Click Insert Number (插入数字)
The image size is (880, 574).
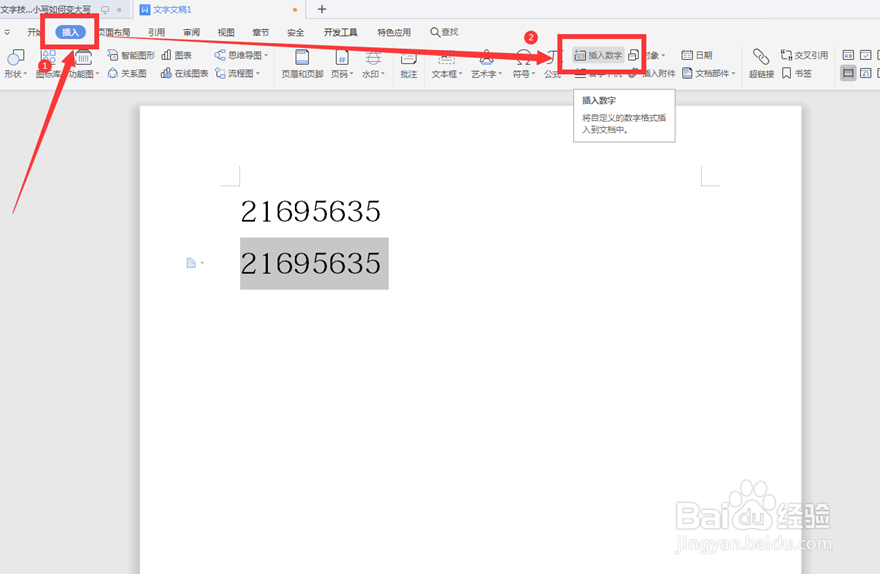point(598,55)
